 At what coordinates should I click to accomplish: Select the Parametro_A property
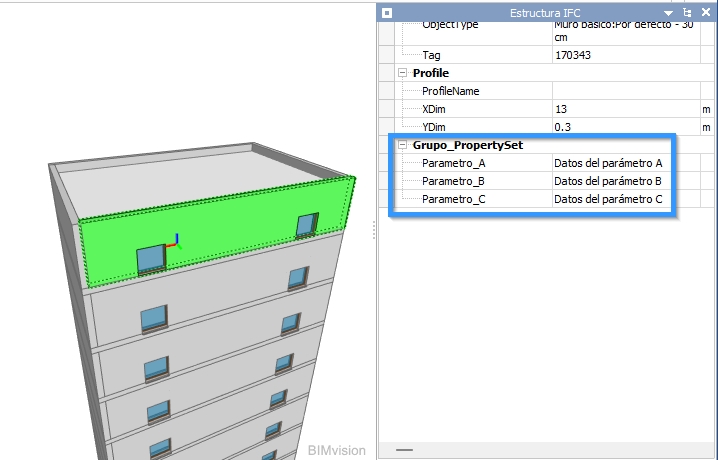(x=454, y=163)
